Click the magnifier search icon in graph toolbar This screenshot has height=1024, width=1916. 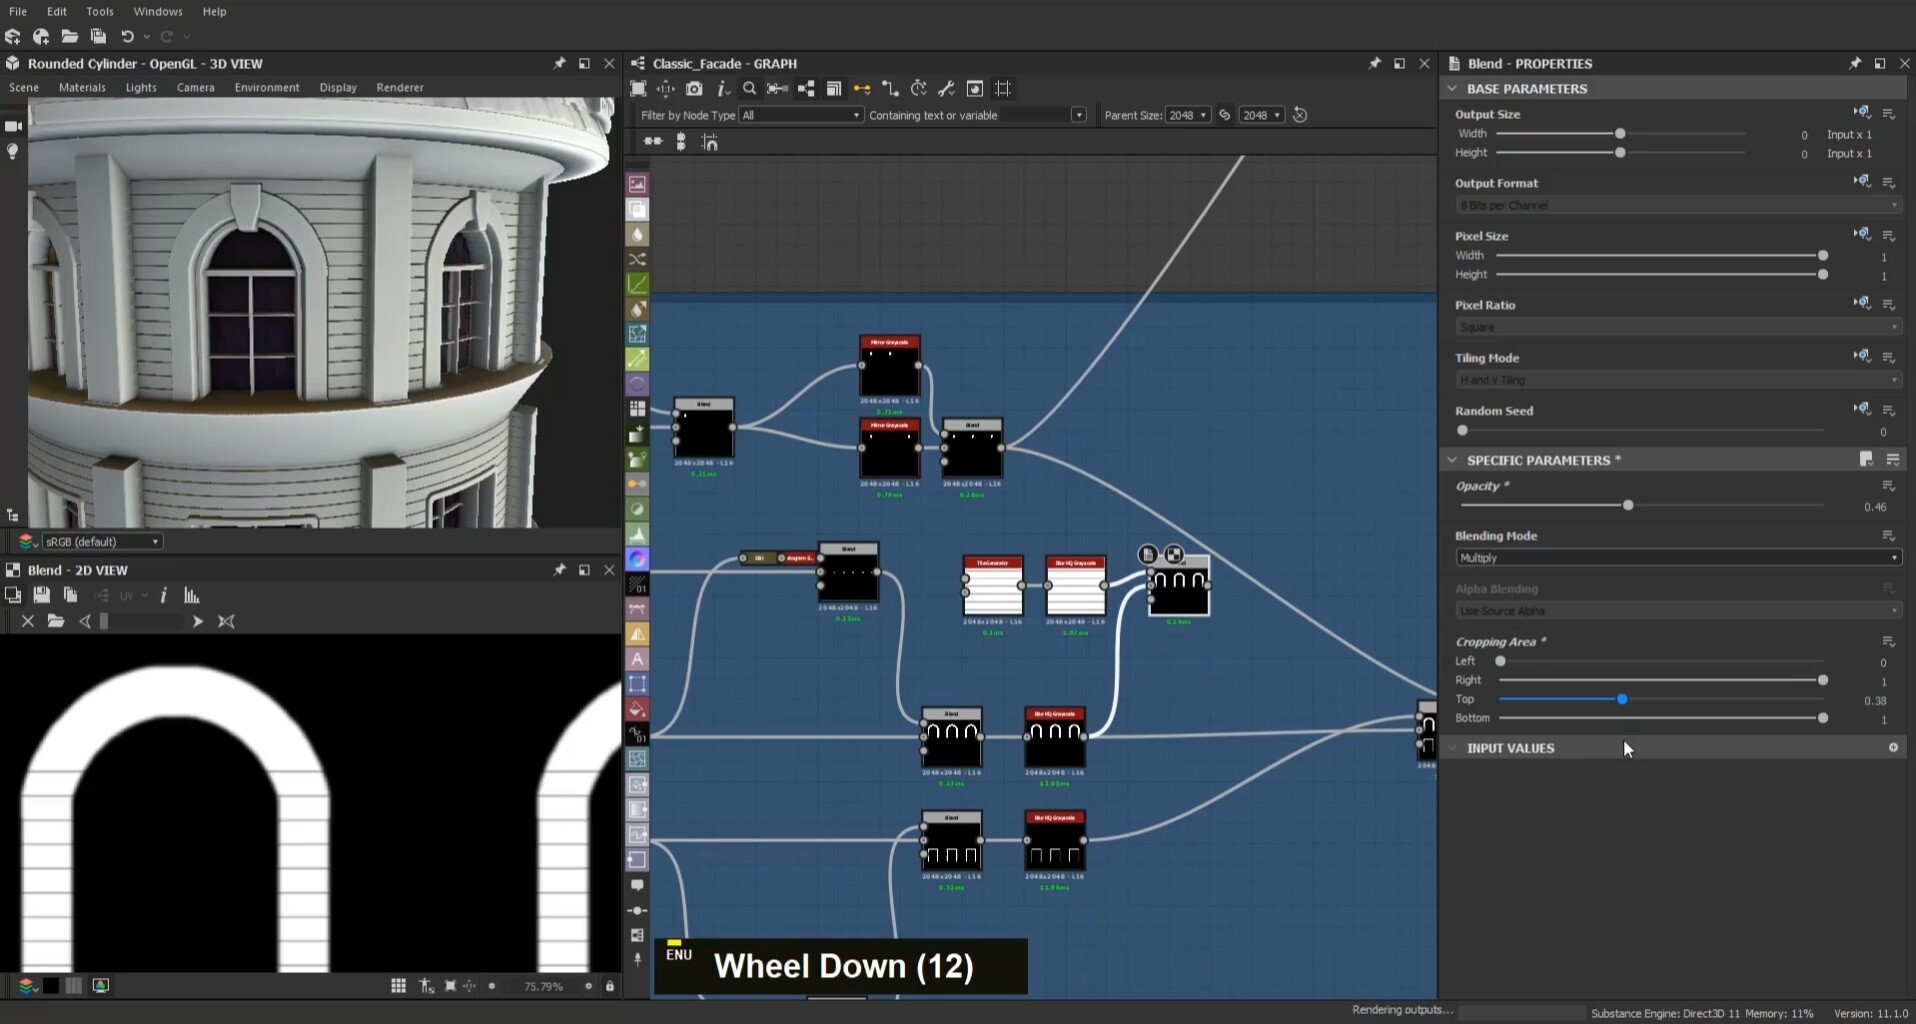tap(749, 89)
